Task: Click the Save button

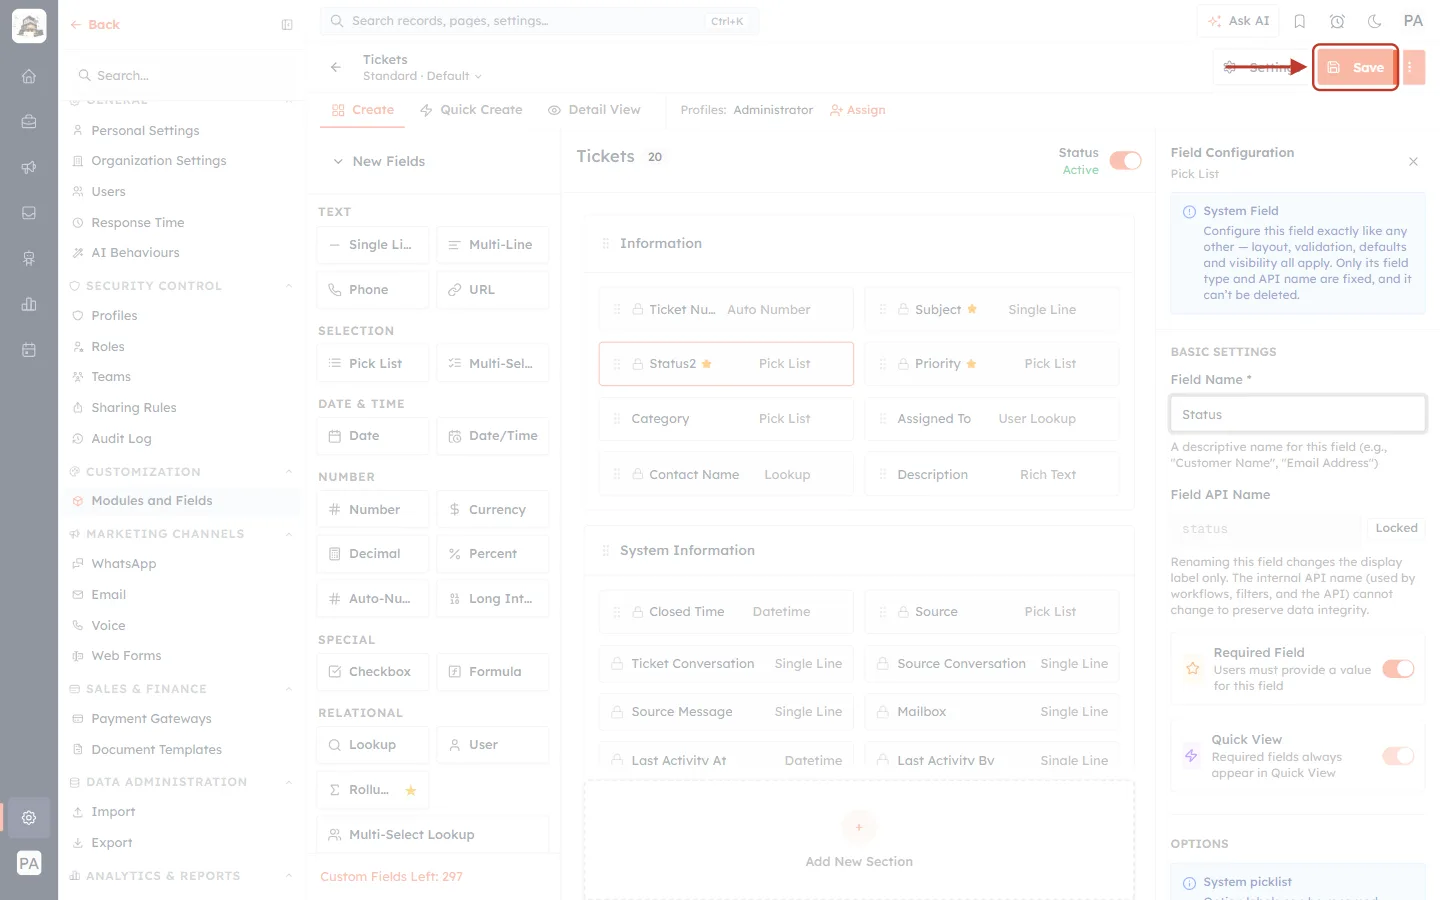Action: click(x=1356, y=67)
